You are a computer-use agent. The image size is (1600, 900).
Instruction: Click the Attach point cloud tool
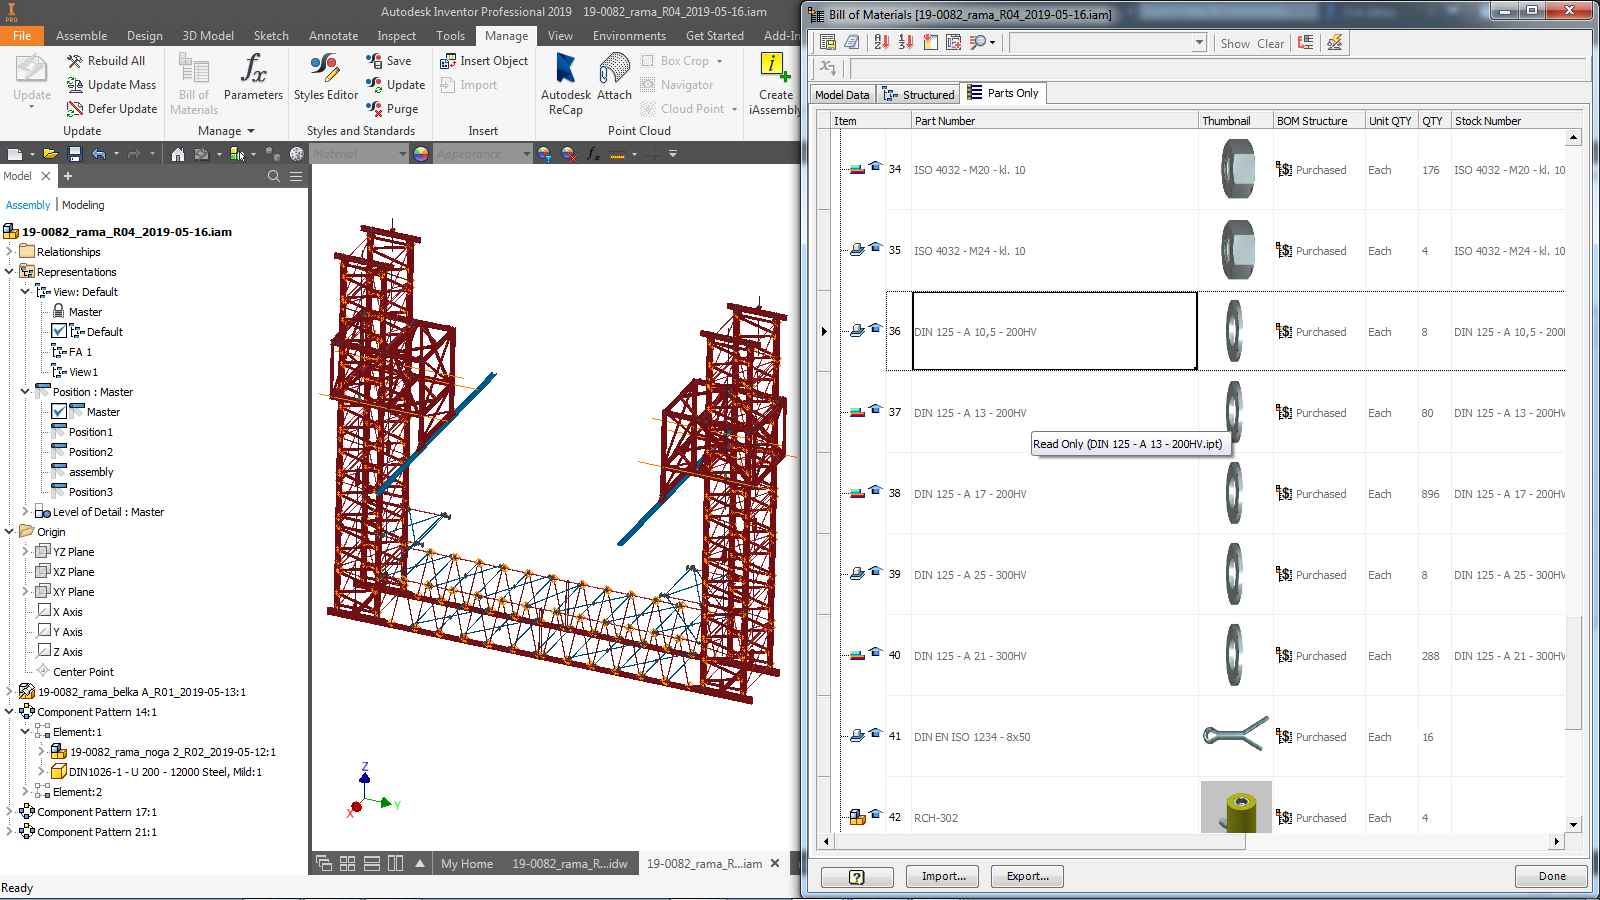(x=614, y=76)
